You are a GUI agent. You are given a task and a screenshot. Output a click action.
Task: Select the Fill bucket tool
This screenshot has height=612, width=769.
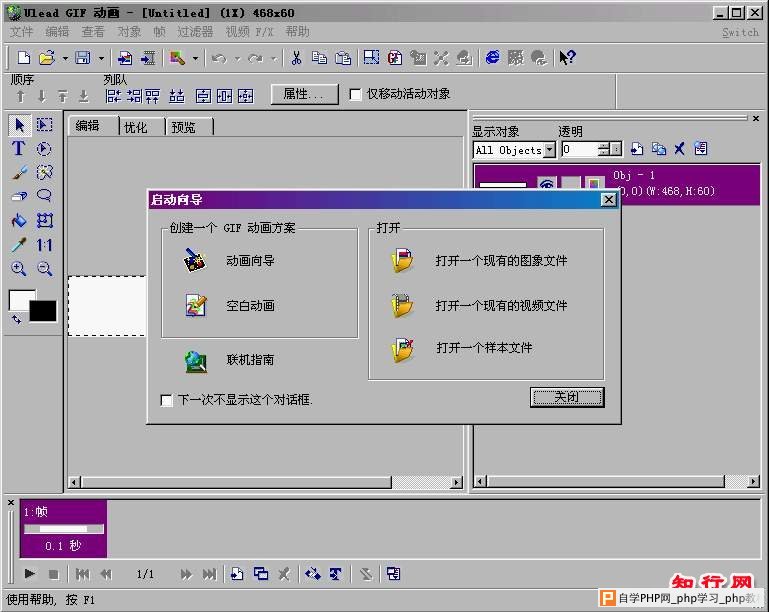[19, 220]
